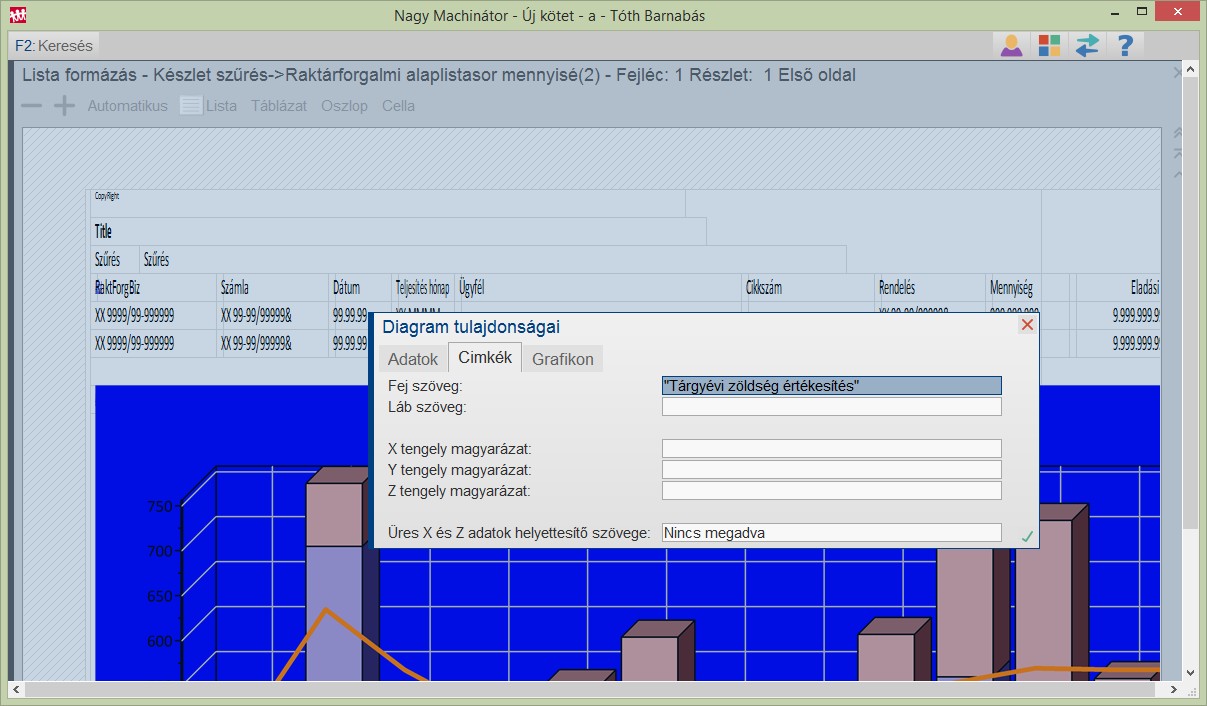The image size is (1207, 706).
Task: Focus the Láb szöveg text field
Action: [831, 407]
